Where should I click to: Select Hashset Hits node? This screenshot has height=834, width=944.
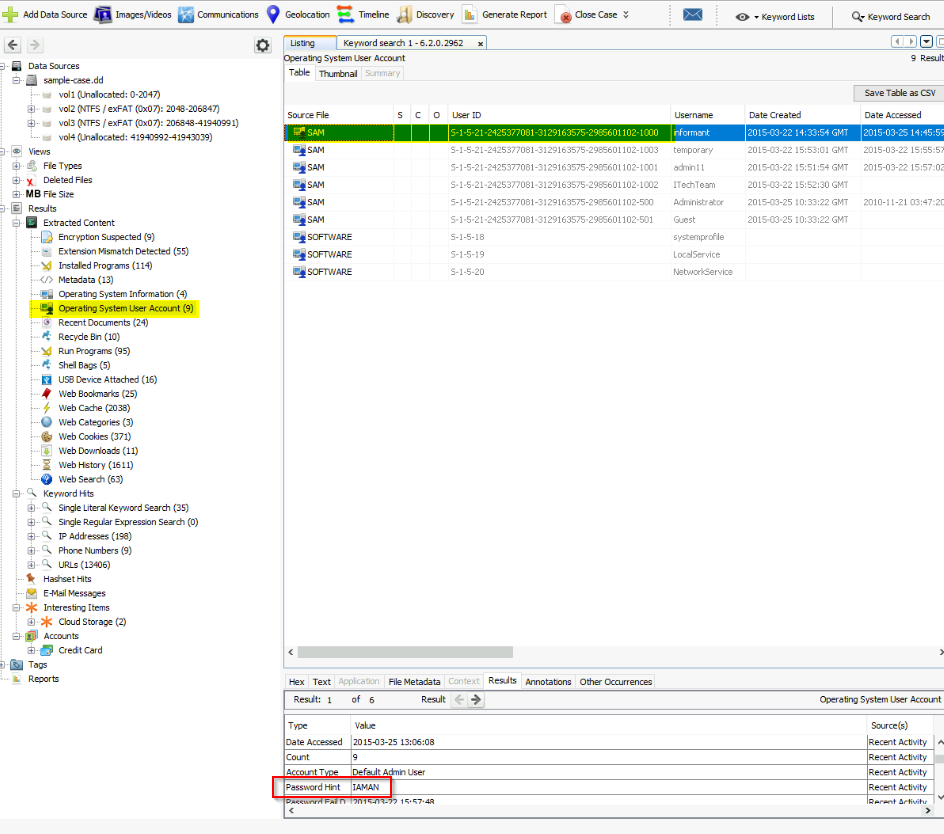[x=67, y=579]
